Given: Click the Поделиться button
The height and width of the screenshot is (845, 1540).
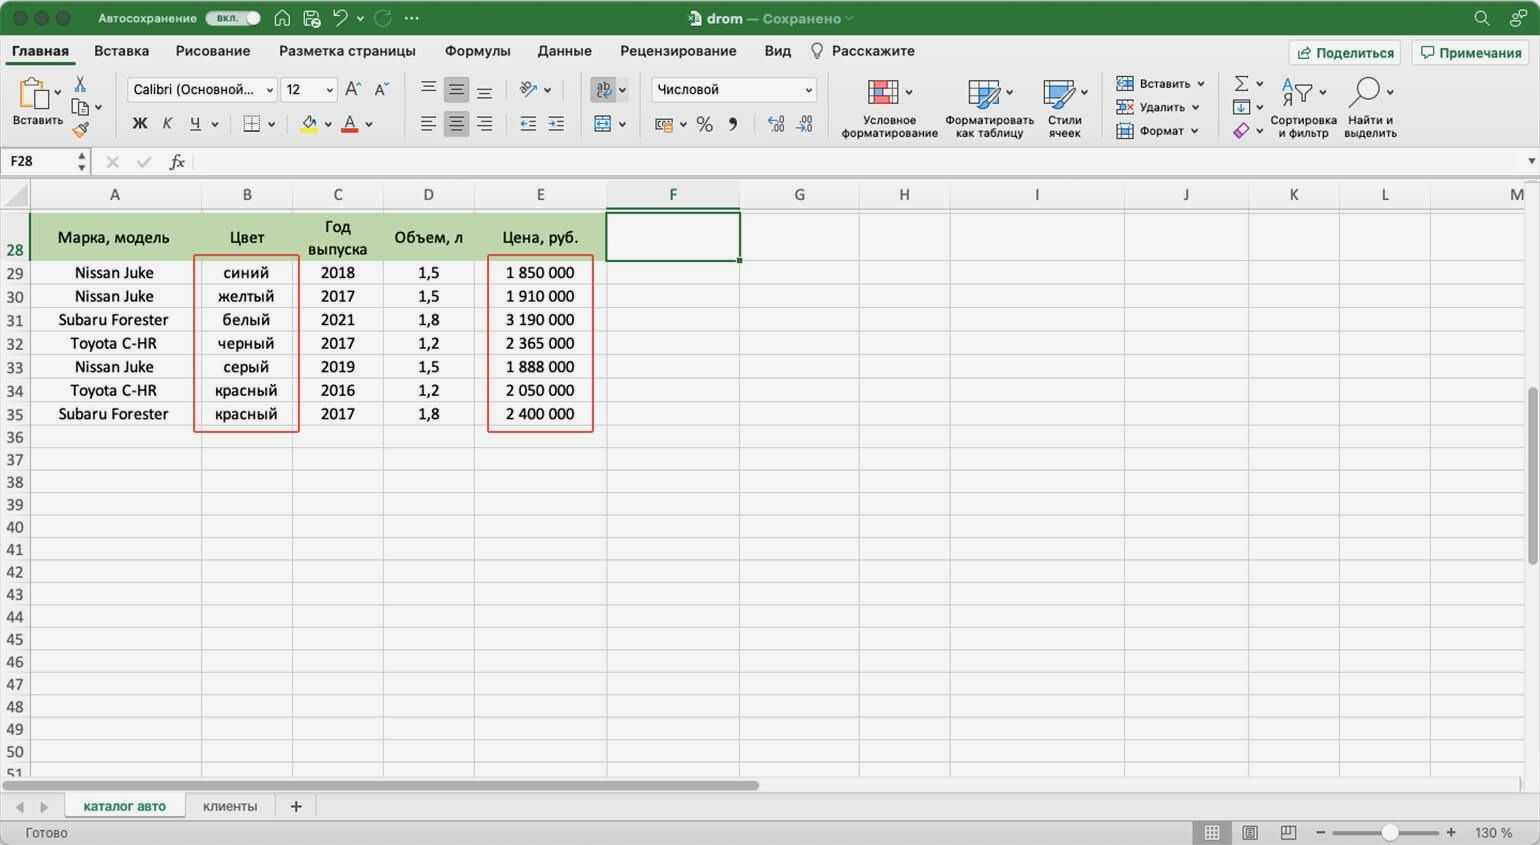Looking at the screenshot, I should click(1344, 53).
